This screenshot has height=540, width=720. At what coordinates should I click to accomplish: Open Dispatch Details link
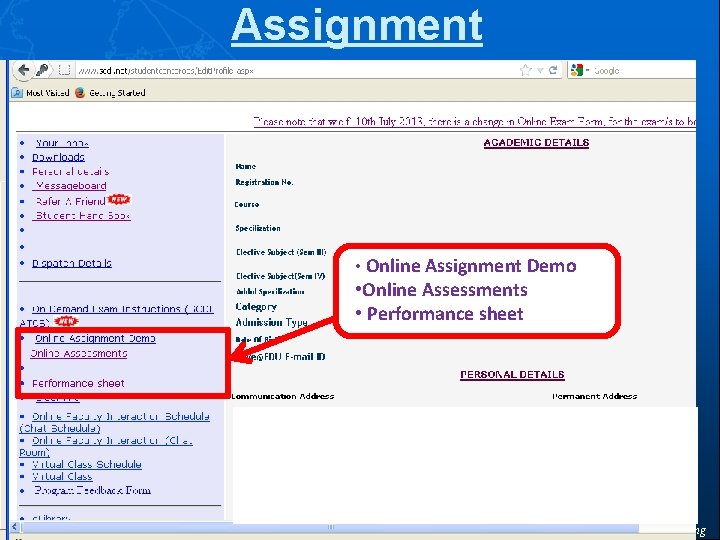(72, 263)
